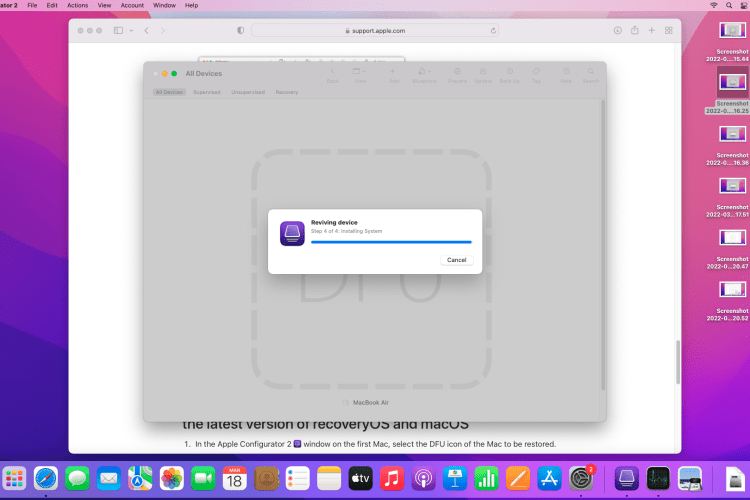Screen dimensions: 750x500
Task: Open the Help menu in the menu bar
Action: click(x=191, y=5)
